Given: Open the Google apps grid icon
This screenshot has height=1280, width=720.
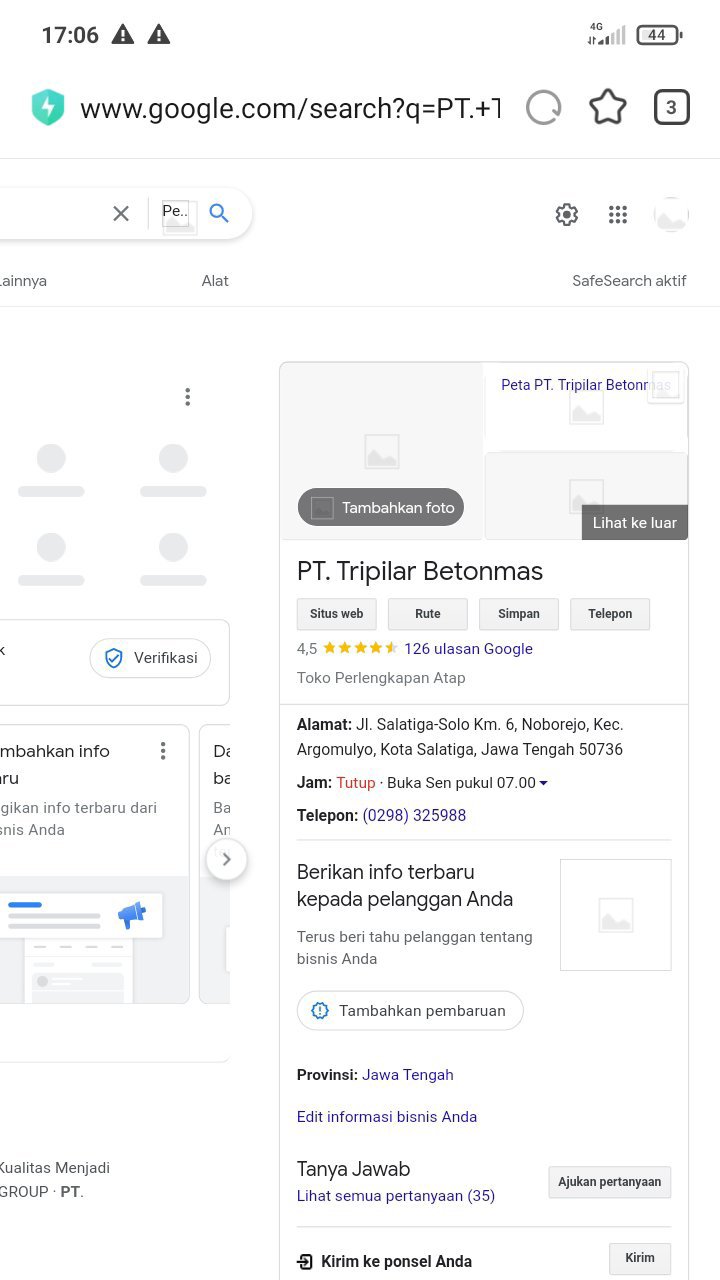Looking at the screenshot, I should pos(618,214).
